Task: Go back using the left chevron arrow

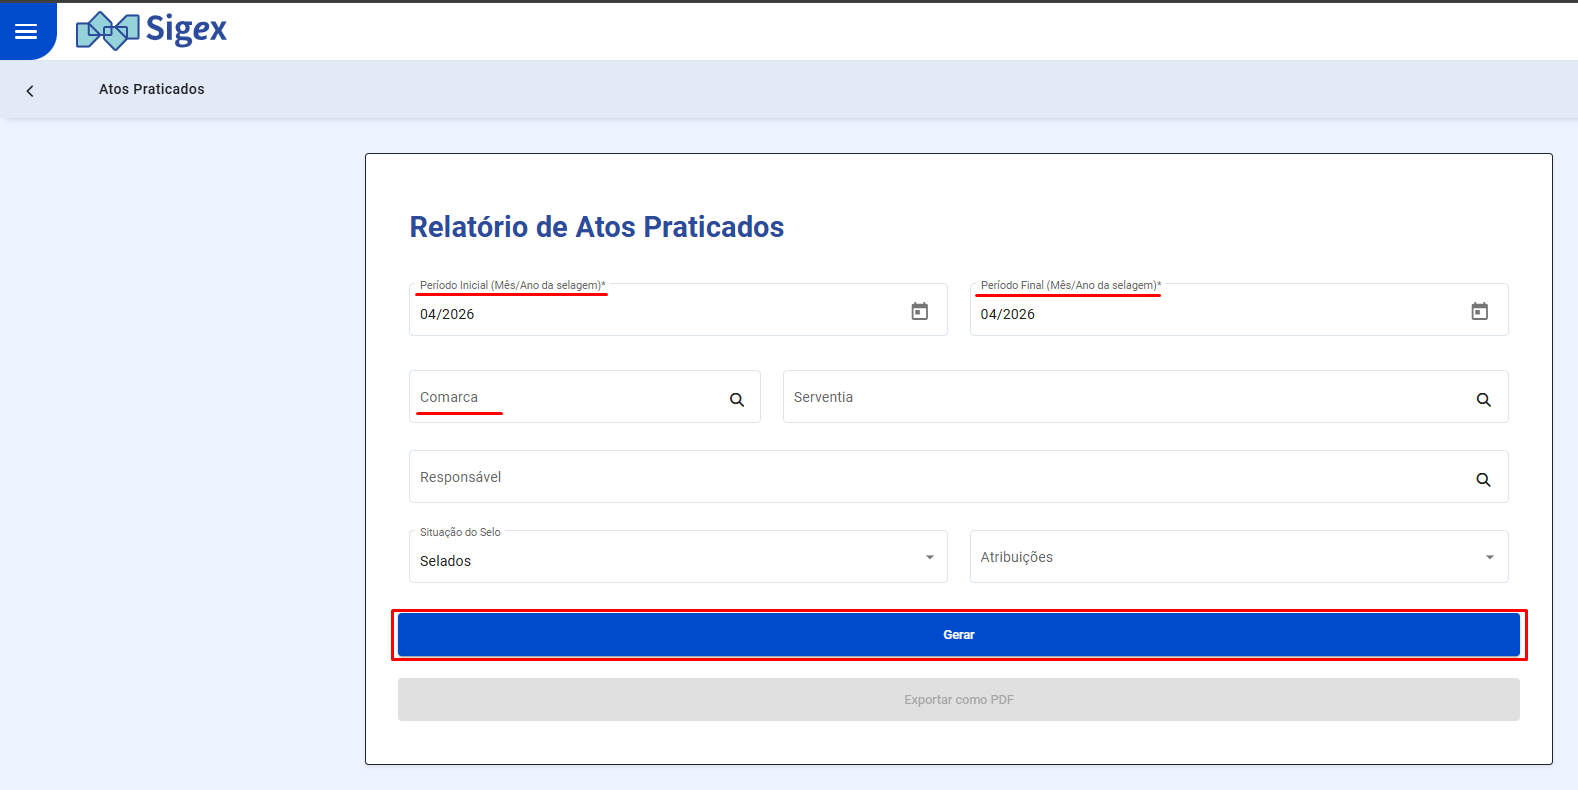Action: (x=30, y=91)
